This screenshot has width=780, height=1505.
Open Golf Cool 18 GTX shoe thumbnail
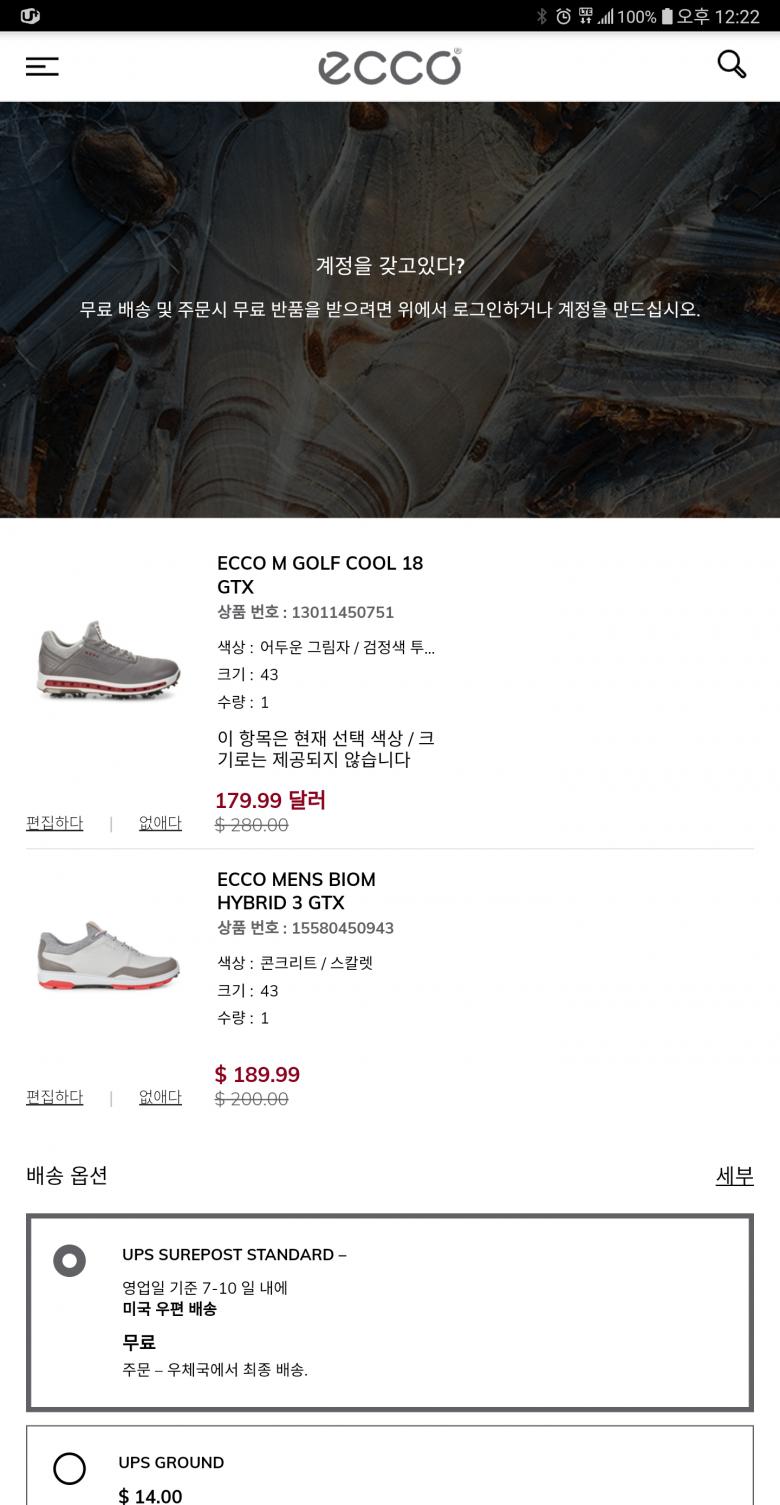108,660
